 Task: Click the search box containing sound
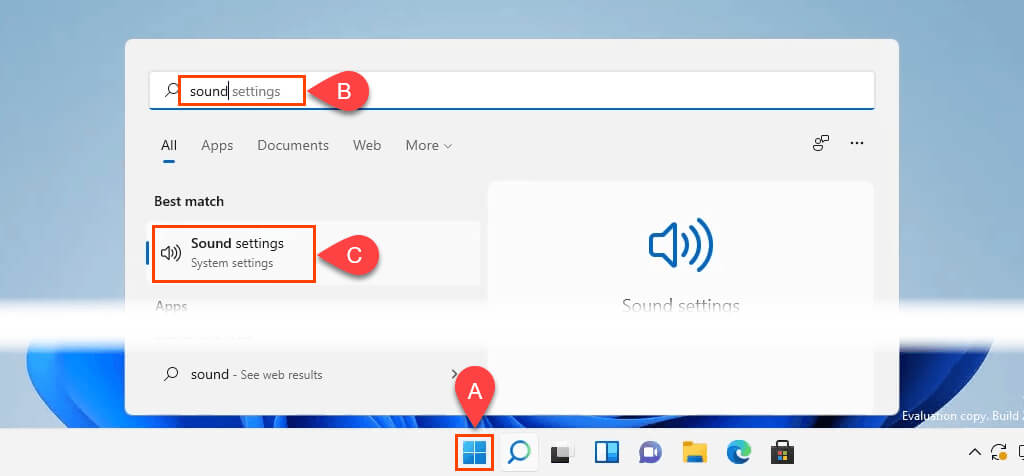(x=512, y=91)
